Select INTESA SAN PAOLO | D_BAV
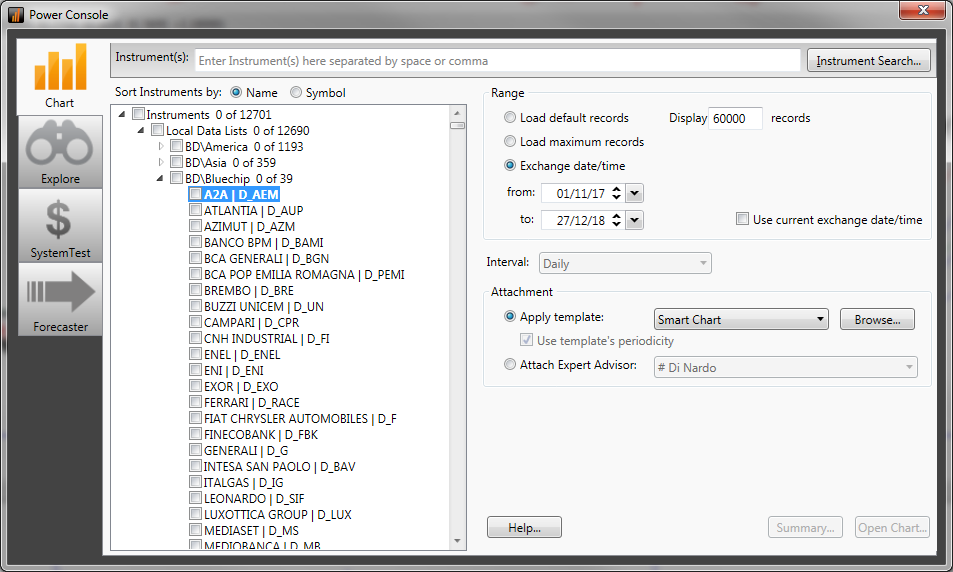 (280, 466)
